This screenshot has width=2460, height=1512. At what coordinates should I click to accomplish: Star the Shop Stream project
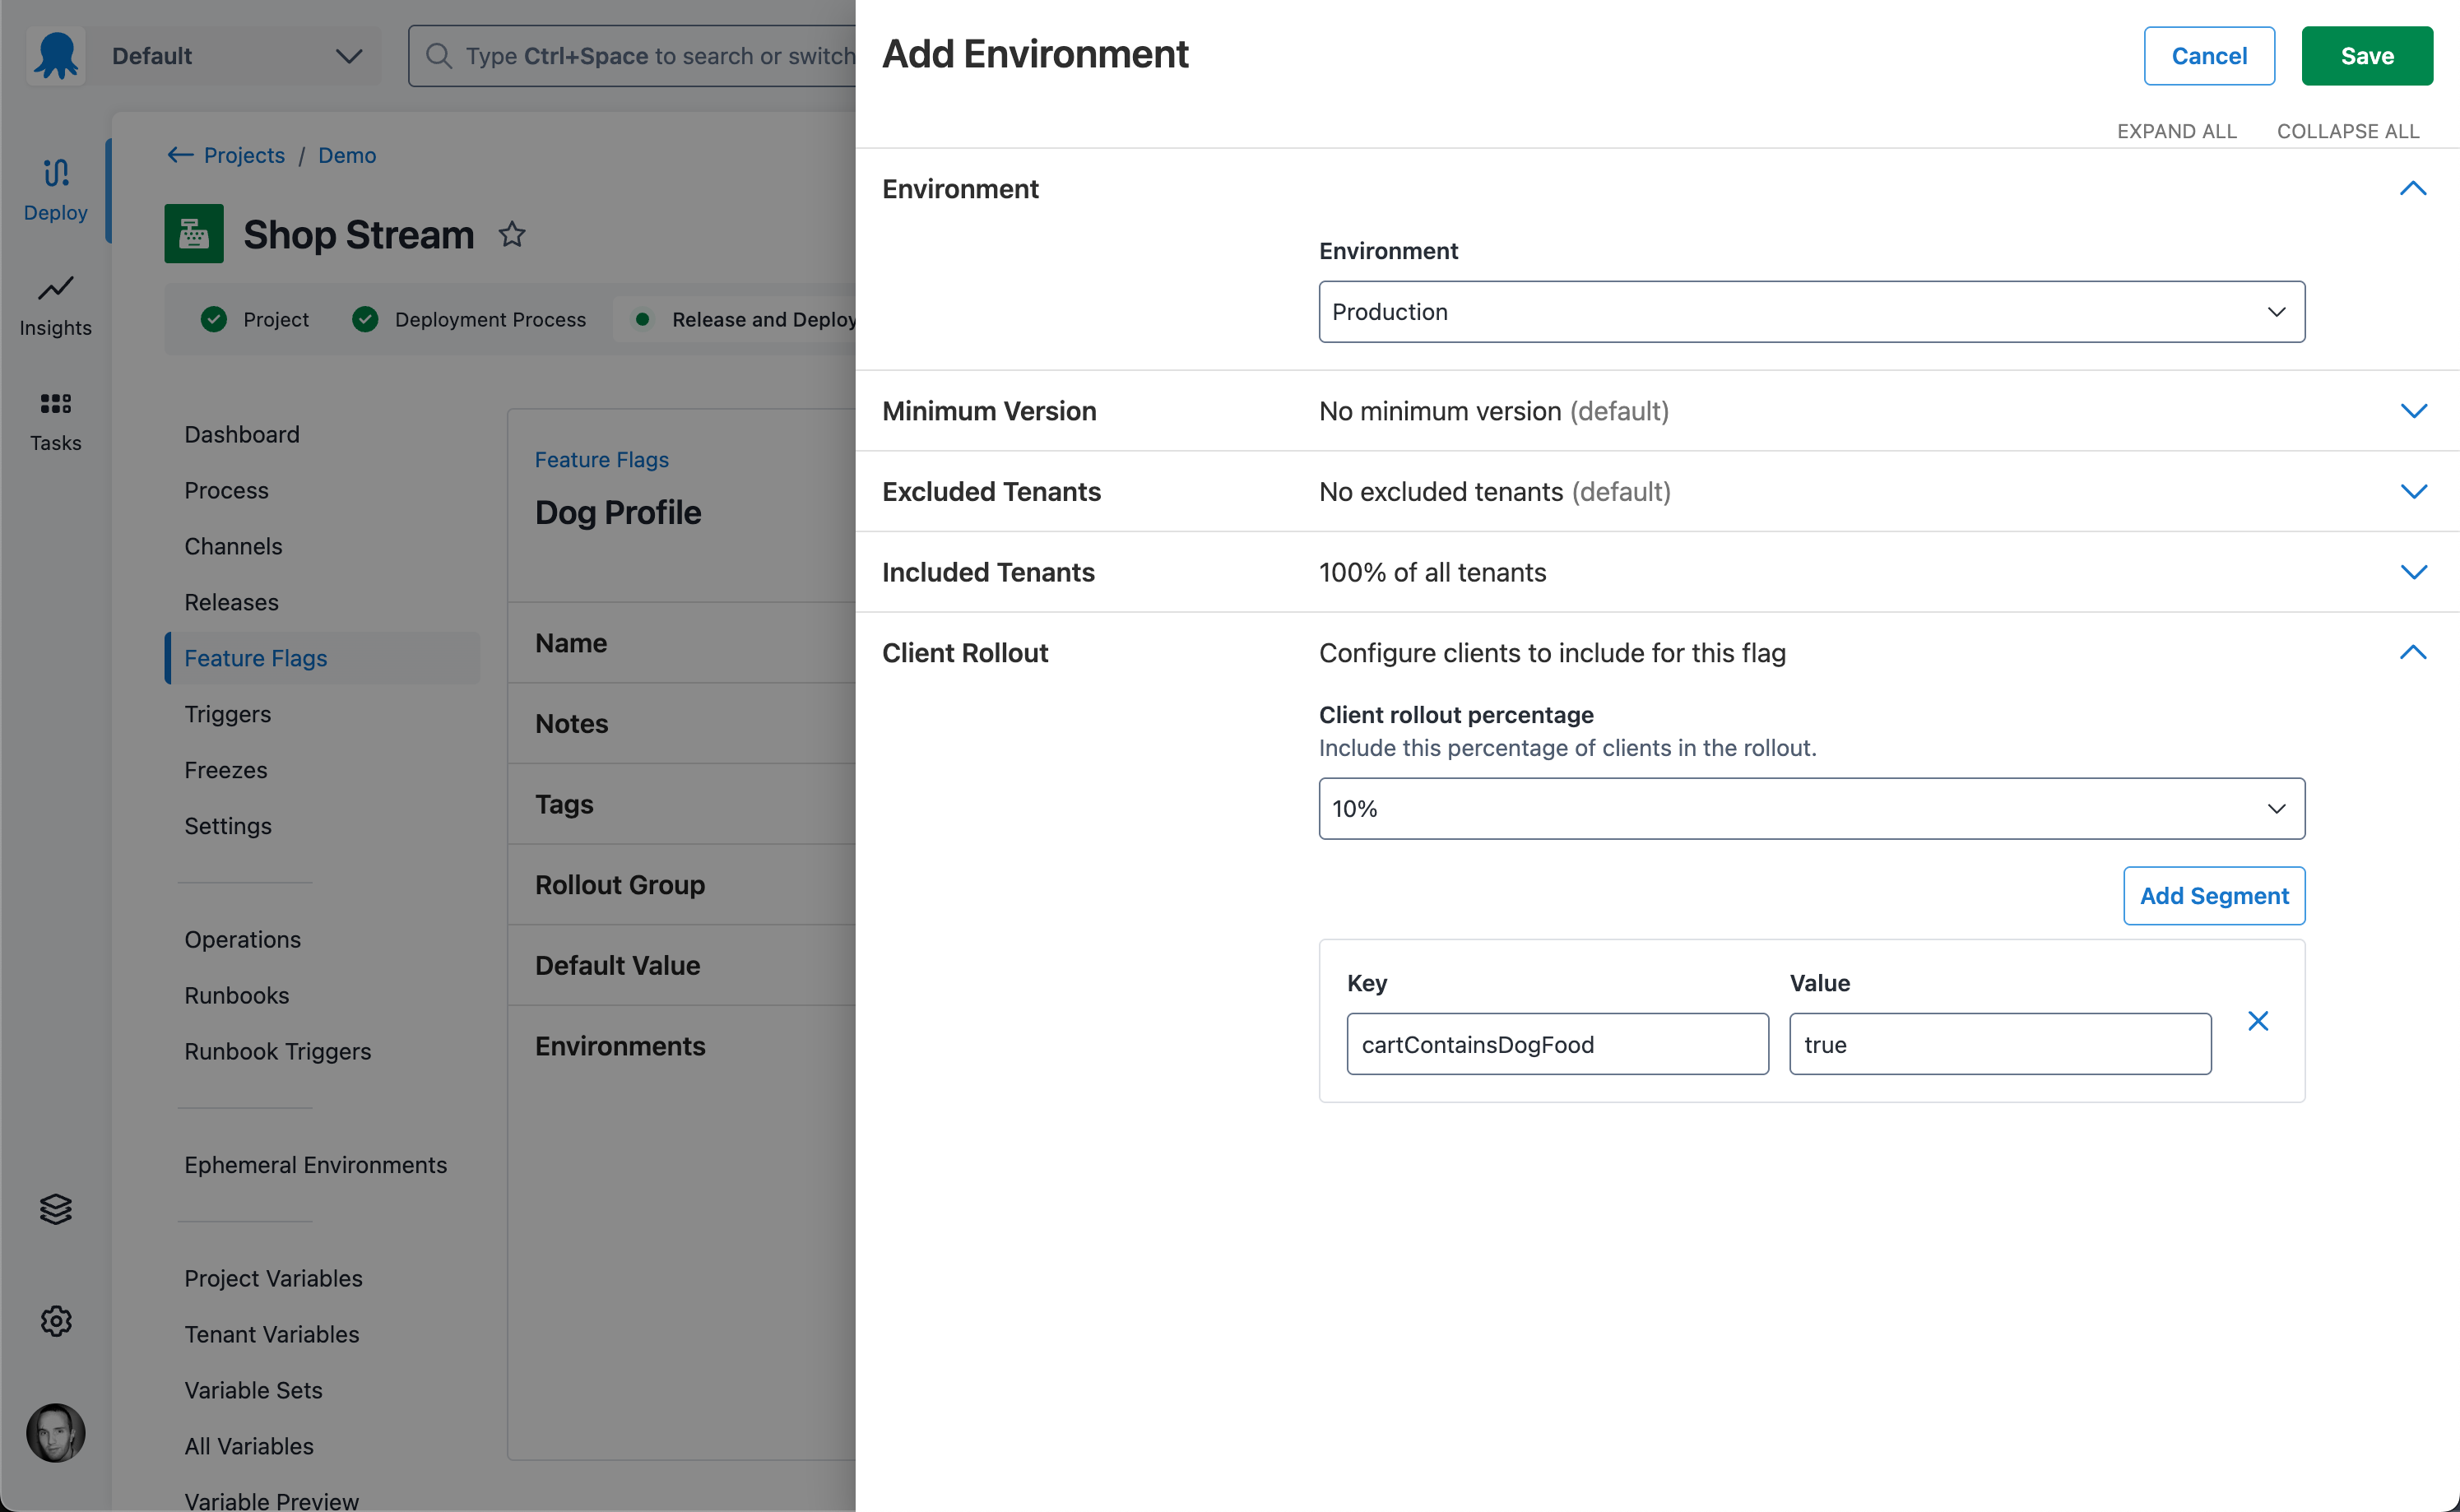pyautogui.click(x=512, y=234)
